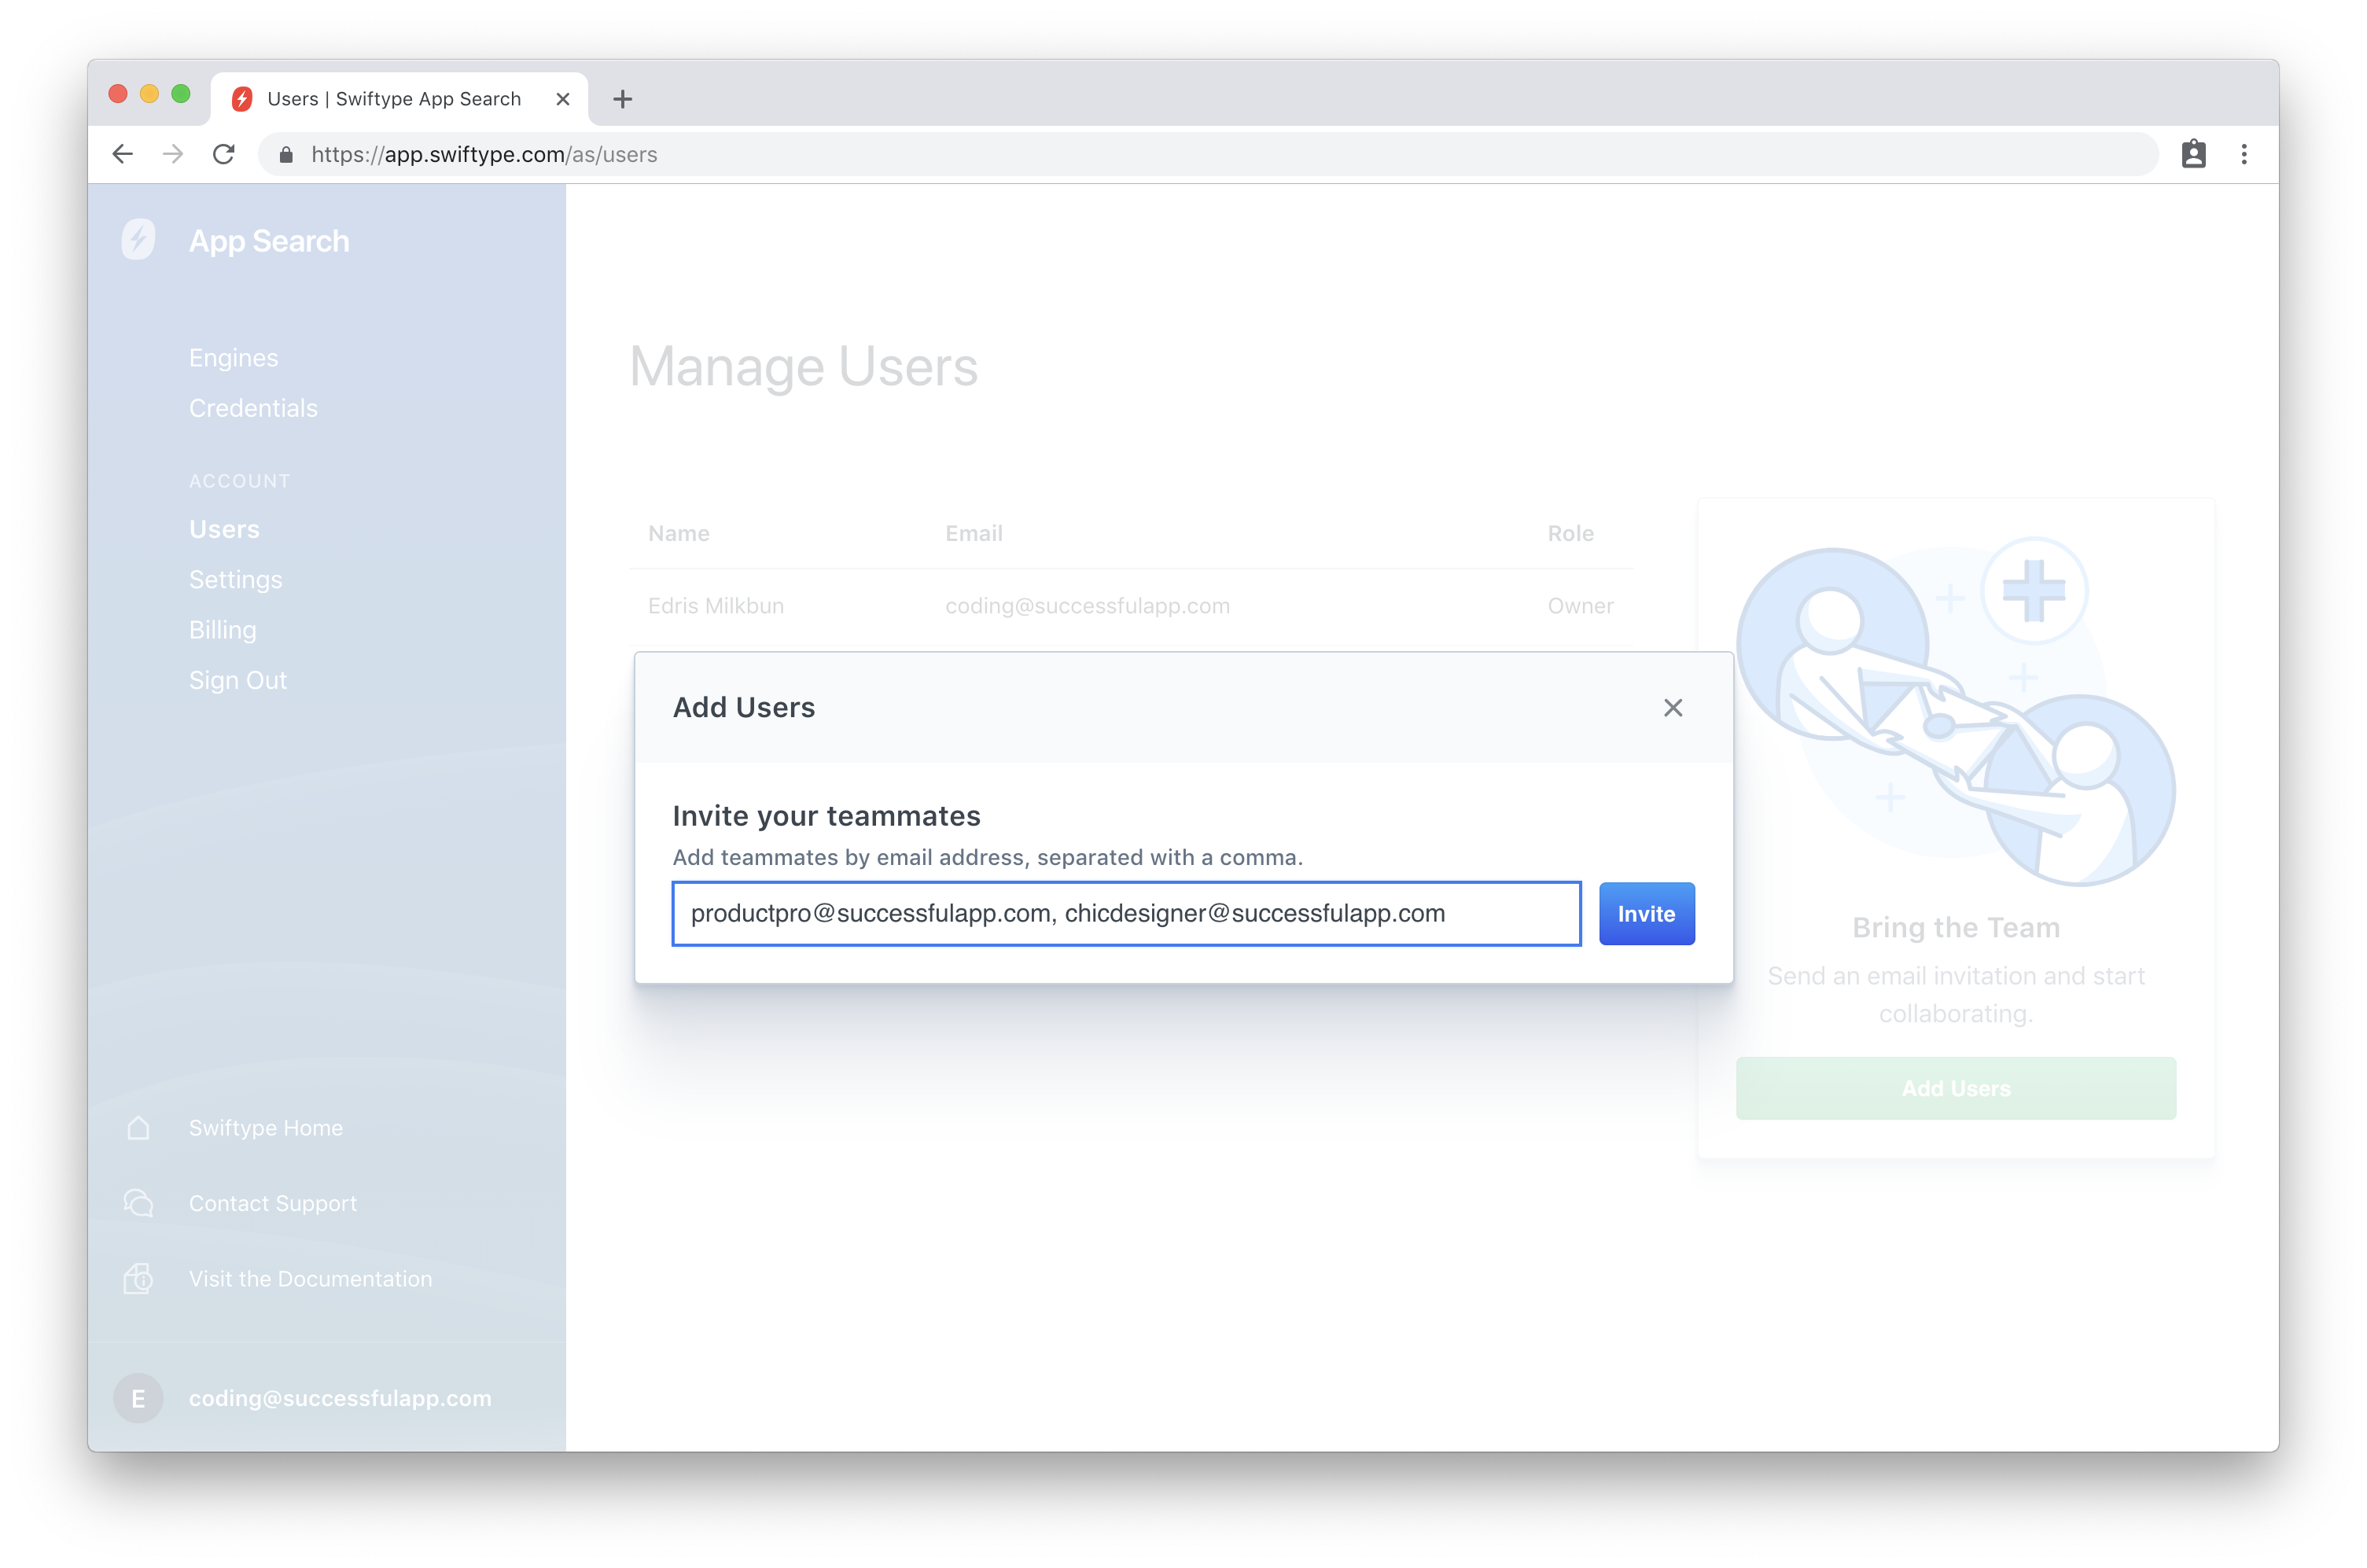Screen dimensions: 2367x1568
Task: Click the browser settings kebab menu icon
Action: 2244,154
